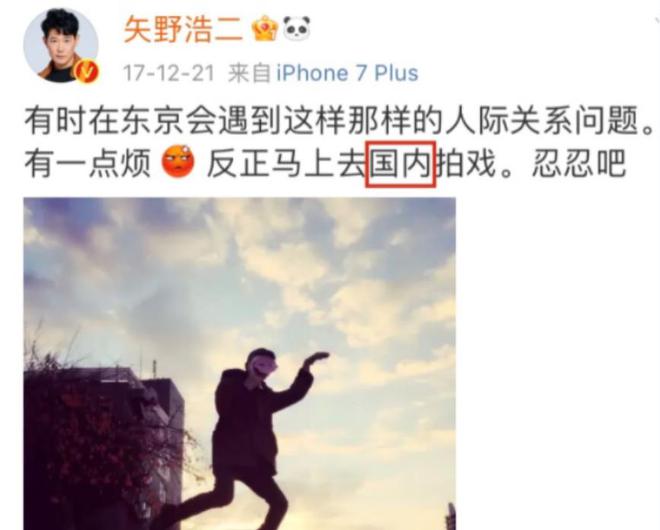Click the 忍忍吧 text at end

pyautogui.click(x=579, y=163)
